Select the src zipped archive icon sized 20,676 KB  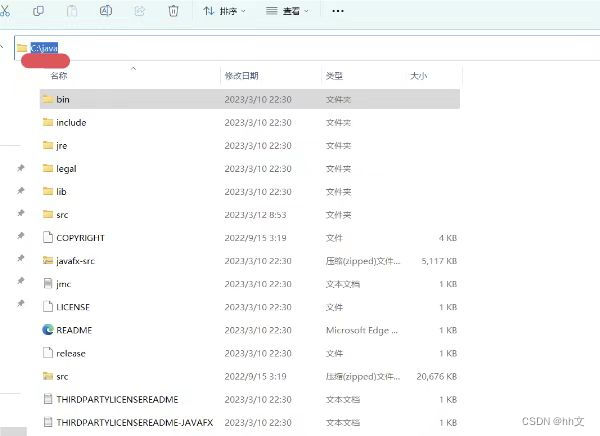(48, 376)
